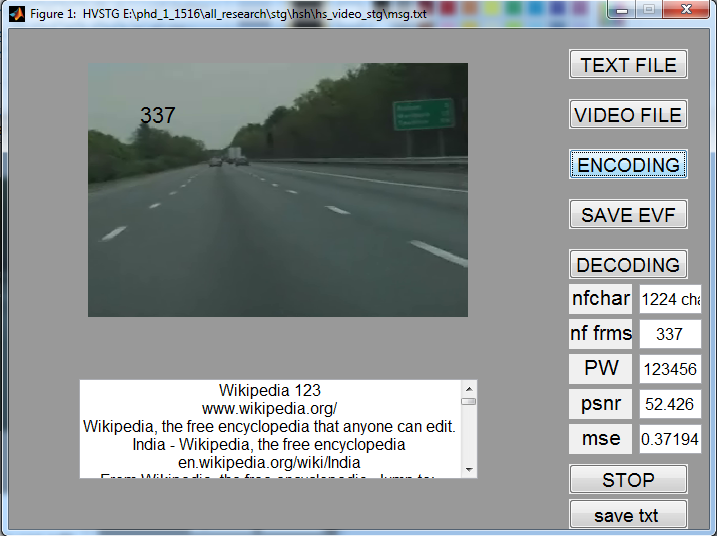Run the DECODING button

(x=628, y=264)
